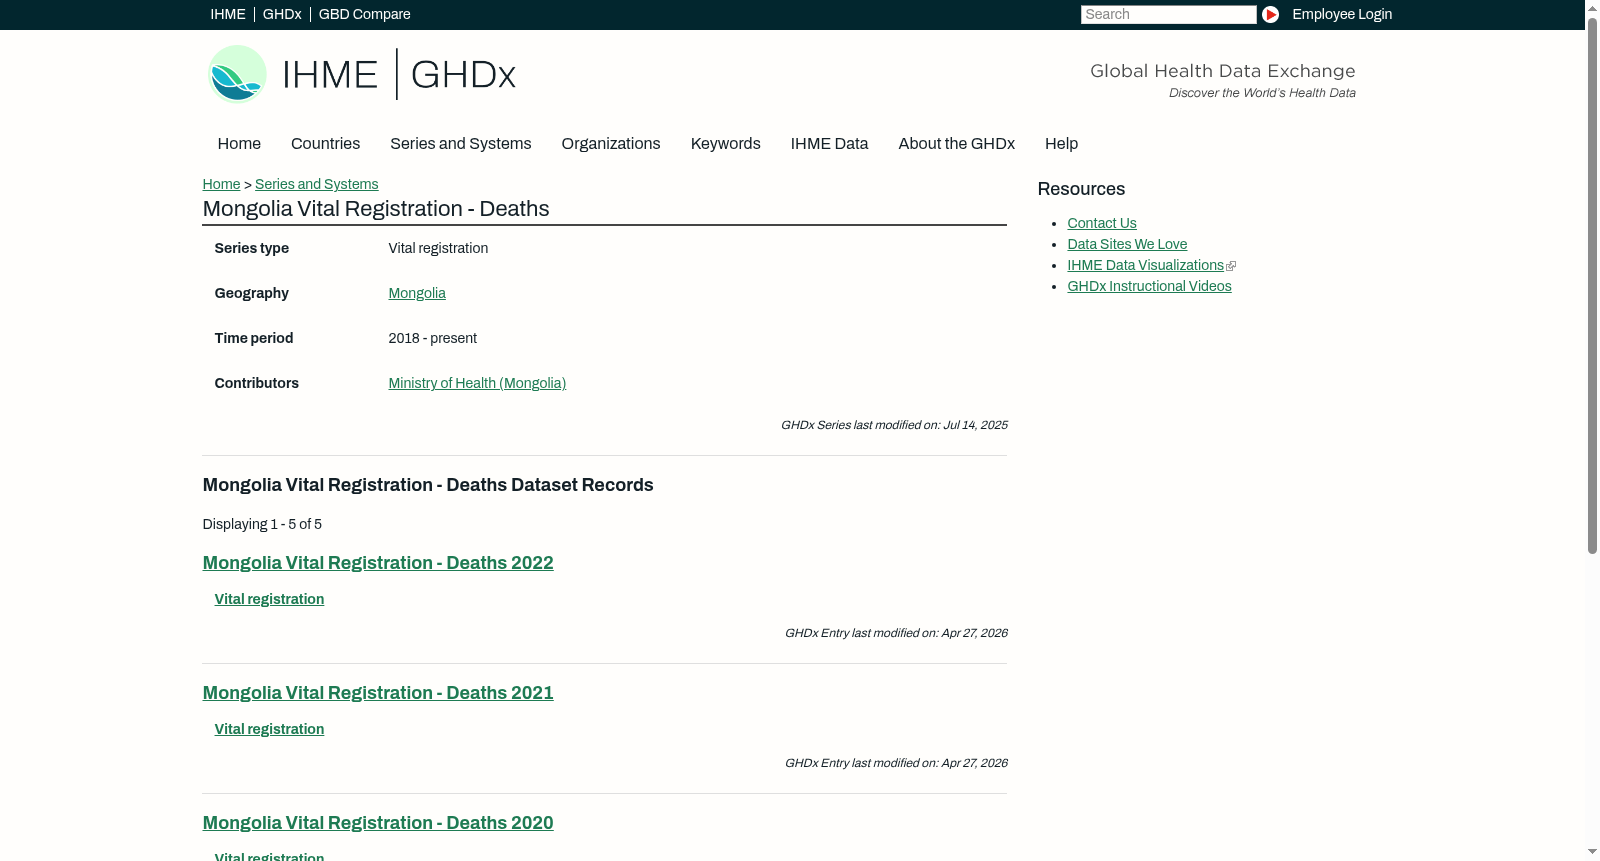This screenshot has width=1600, height=861.
Task: Open the Ministry of Health (Mongolia) contributor link
Action: 477,383
